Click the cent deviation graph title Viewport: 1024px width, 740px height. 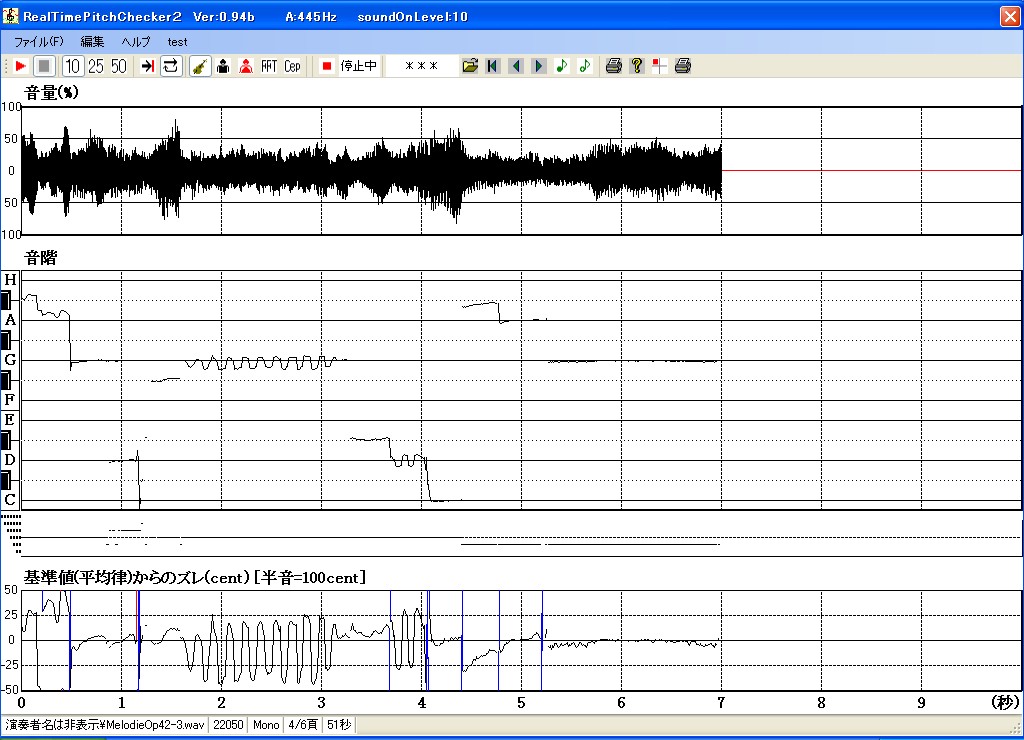click(195, 577)
